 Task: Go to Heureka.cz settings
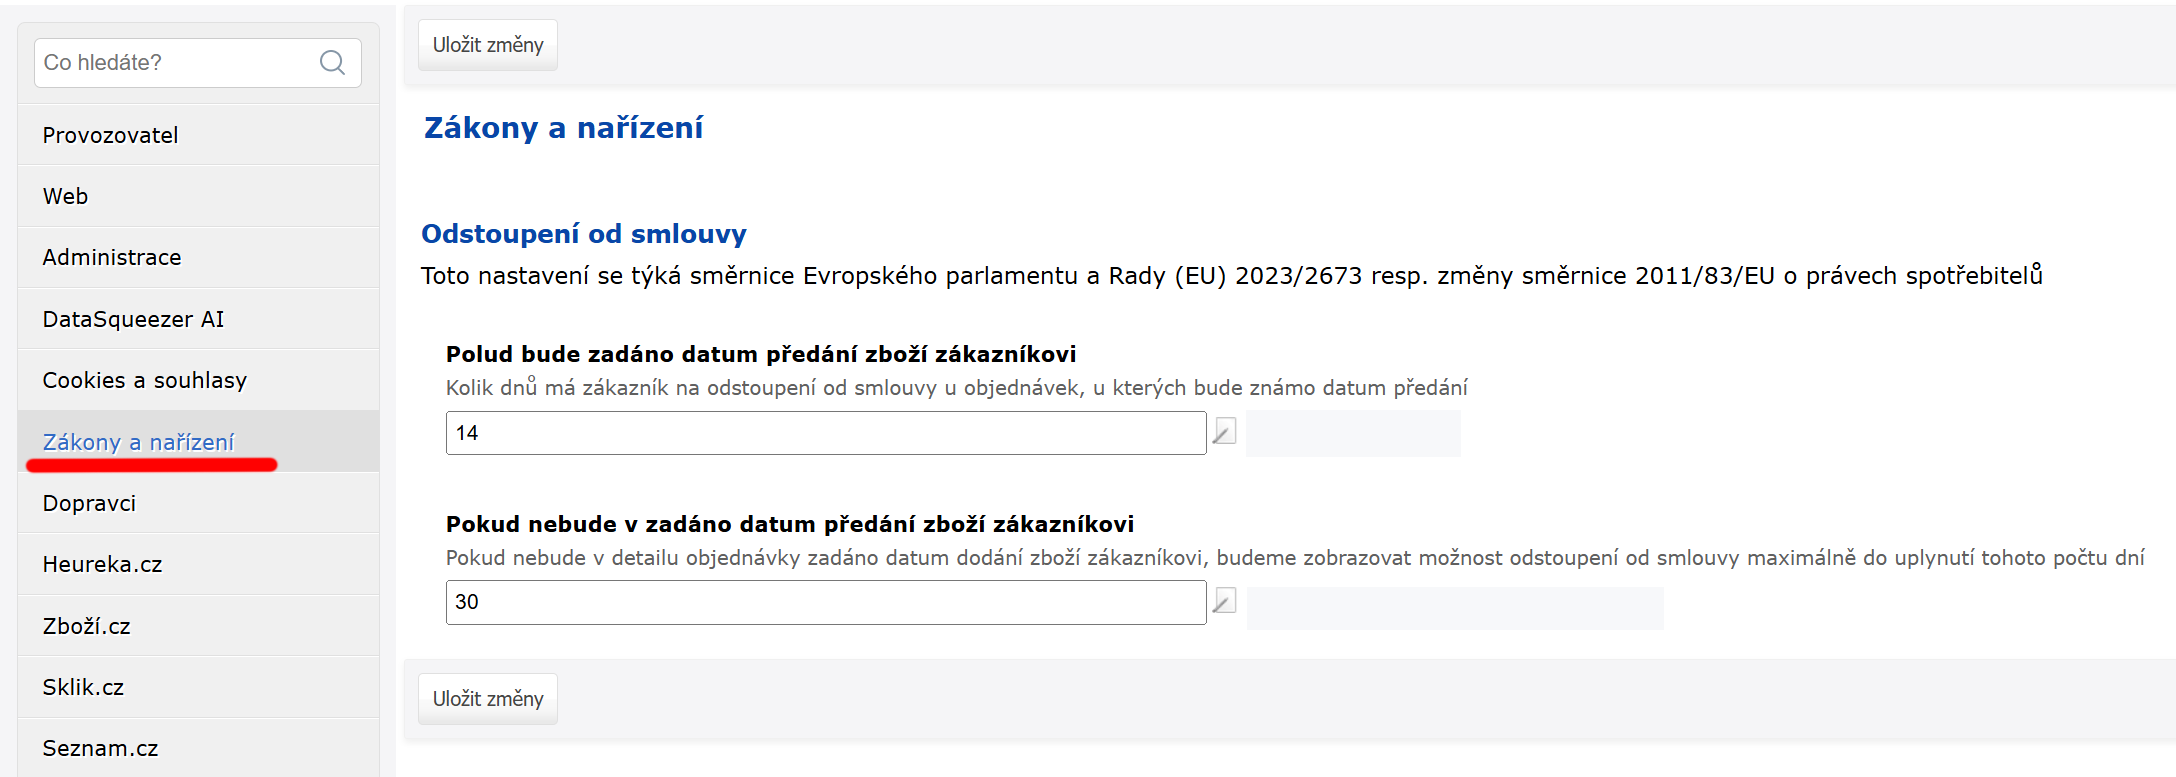[x=198, y=564]
